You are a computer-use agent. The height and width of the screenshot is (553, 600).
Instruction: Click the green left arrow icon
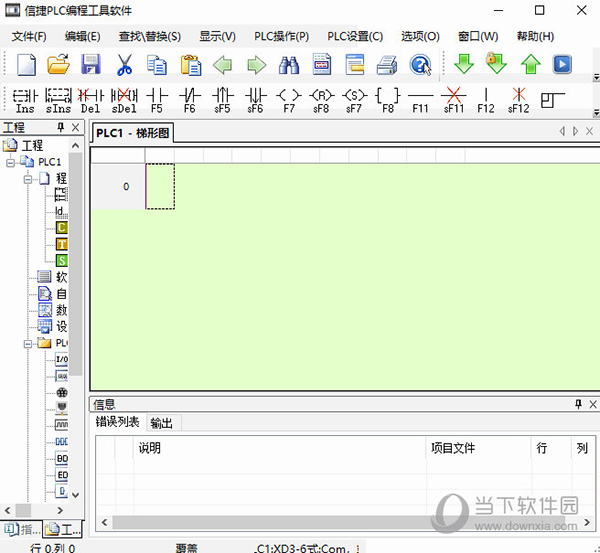tap(222, 65)
